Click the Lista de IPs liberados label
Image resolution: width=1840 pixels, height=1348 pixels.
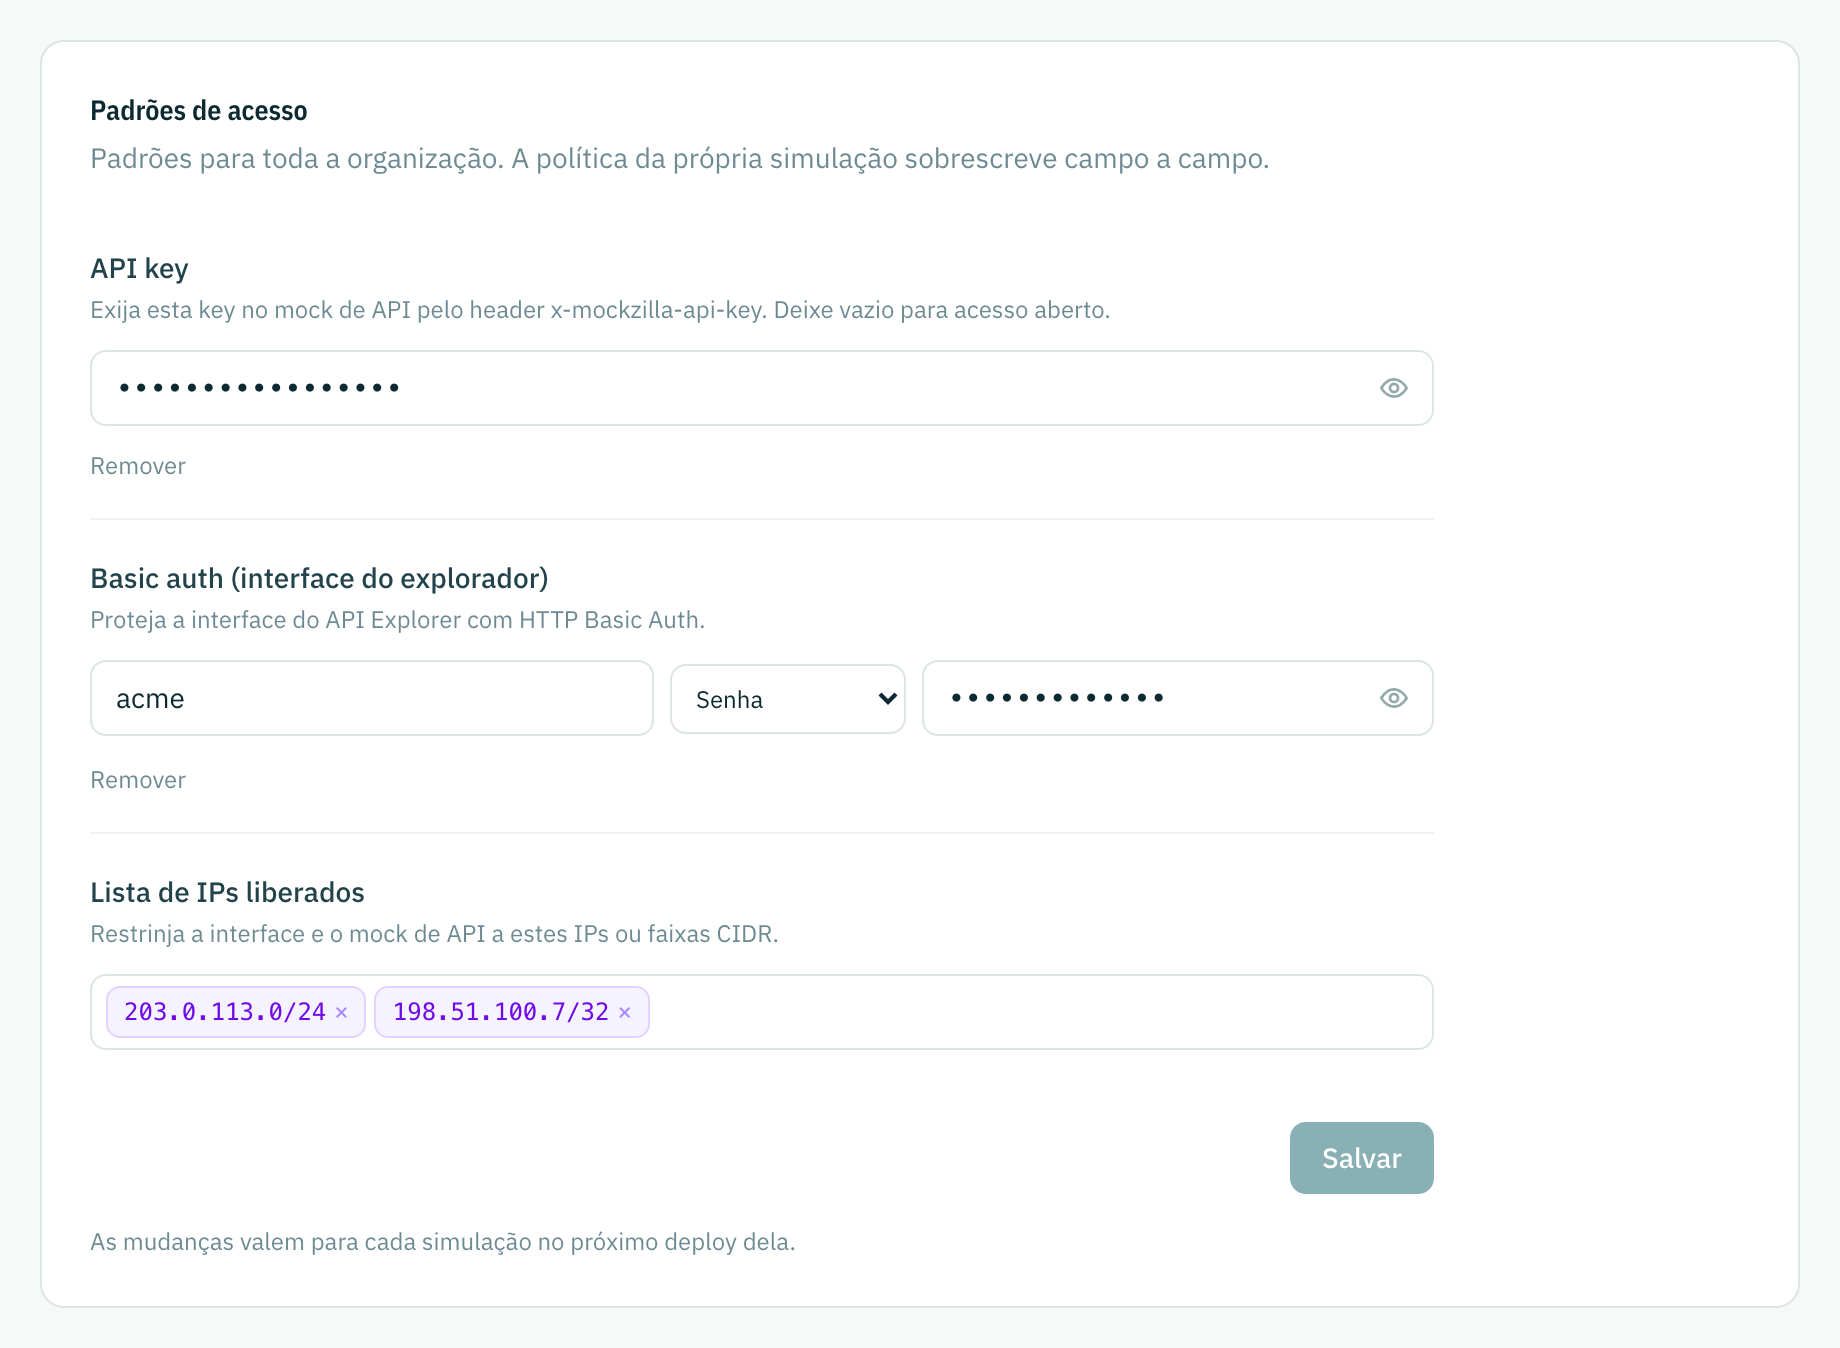(x=227, y=892)
